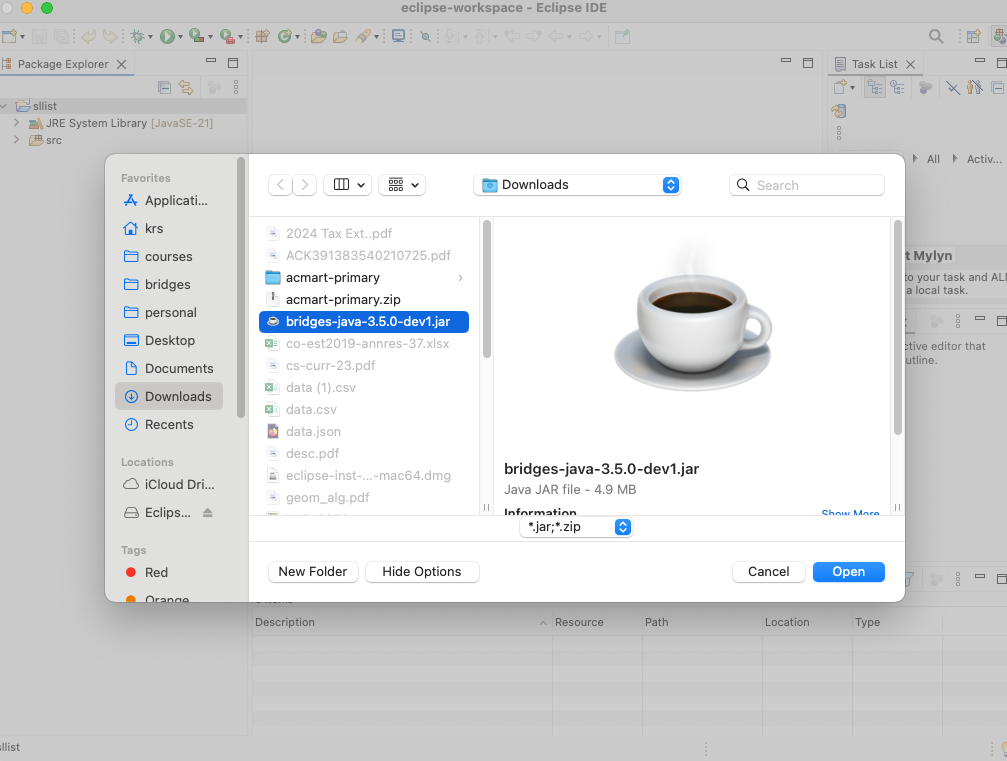
Task: Select iCloud Drive under Locations
Action: pyautogui.click(x=170, y=484)
